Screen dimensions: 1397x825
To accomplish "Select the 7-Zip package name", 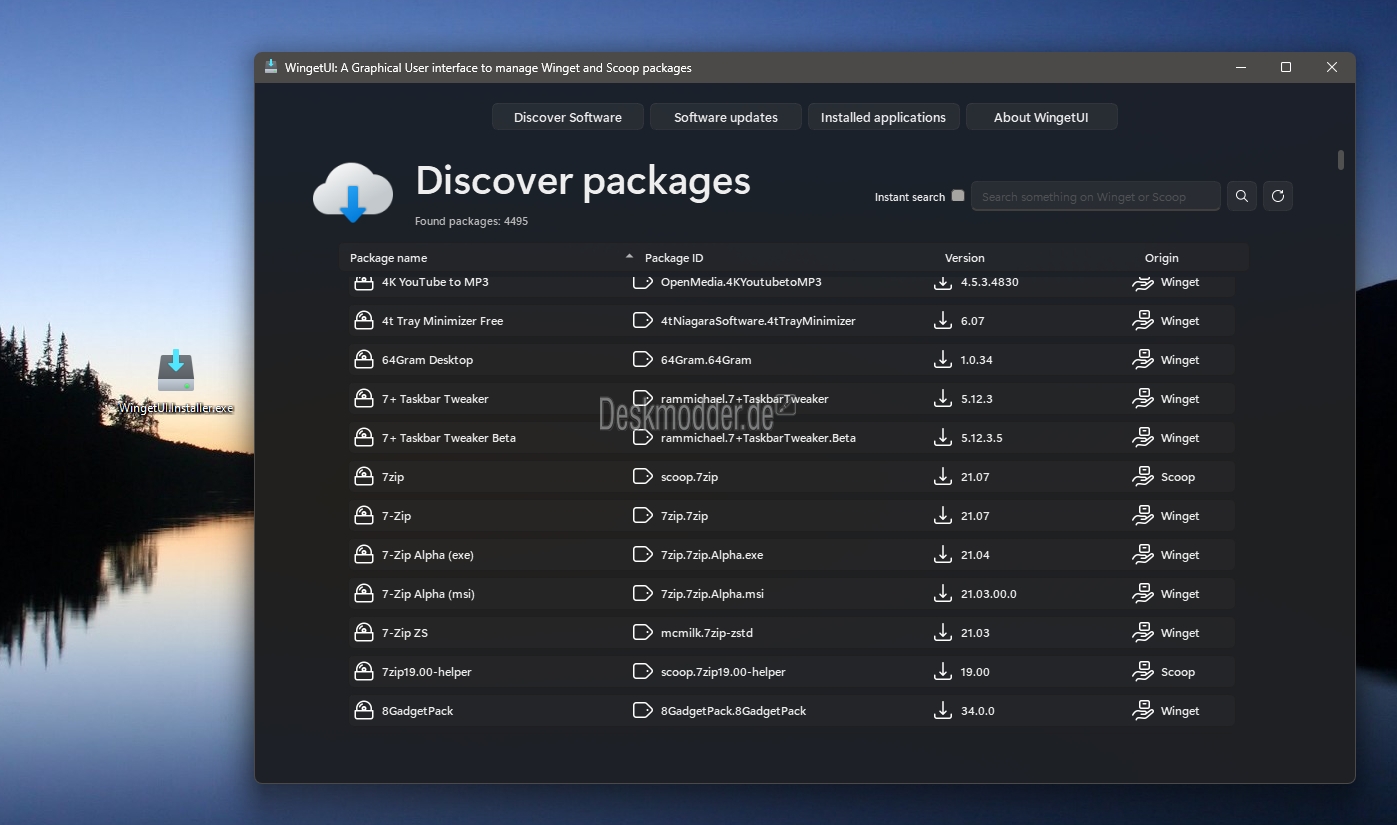I will click(x=396, y=515).
